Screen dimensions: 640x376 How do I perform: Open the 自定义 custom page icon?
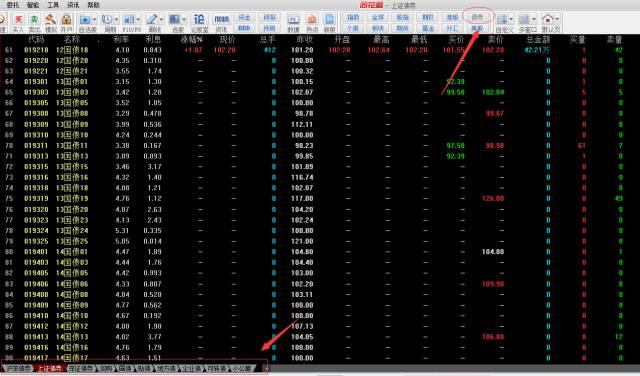pos(502,20)
